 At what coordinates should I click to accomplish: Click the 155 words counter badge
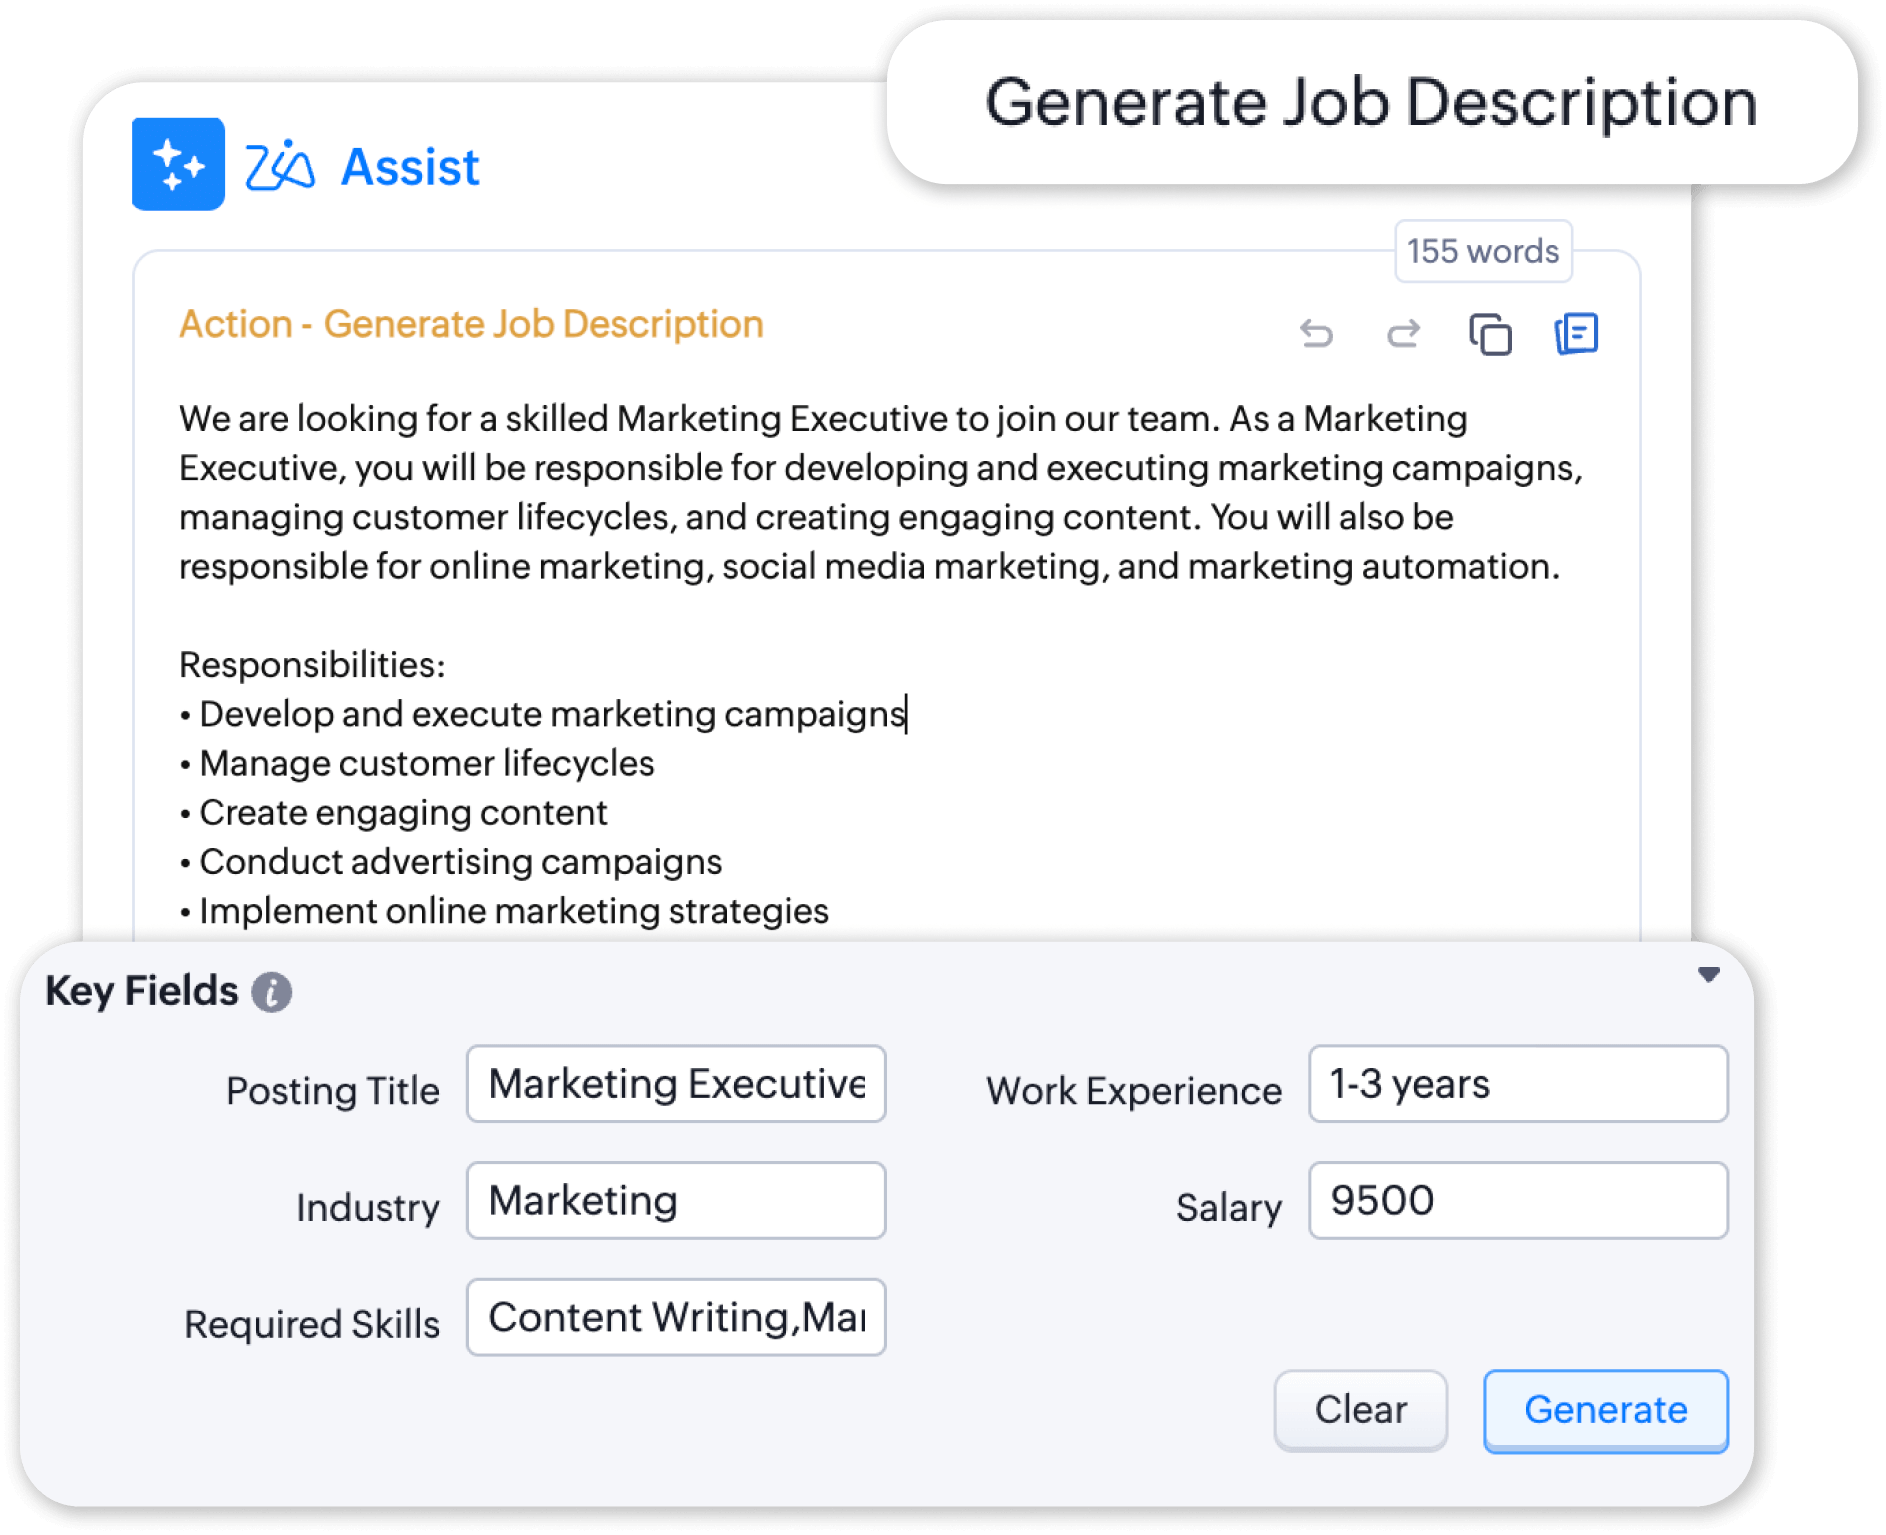1483,251
